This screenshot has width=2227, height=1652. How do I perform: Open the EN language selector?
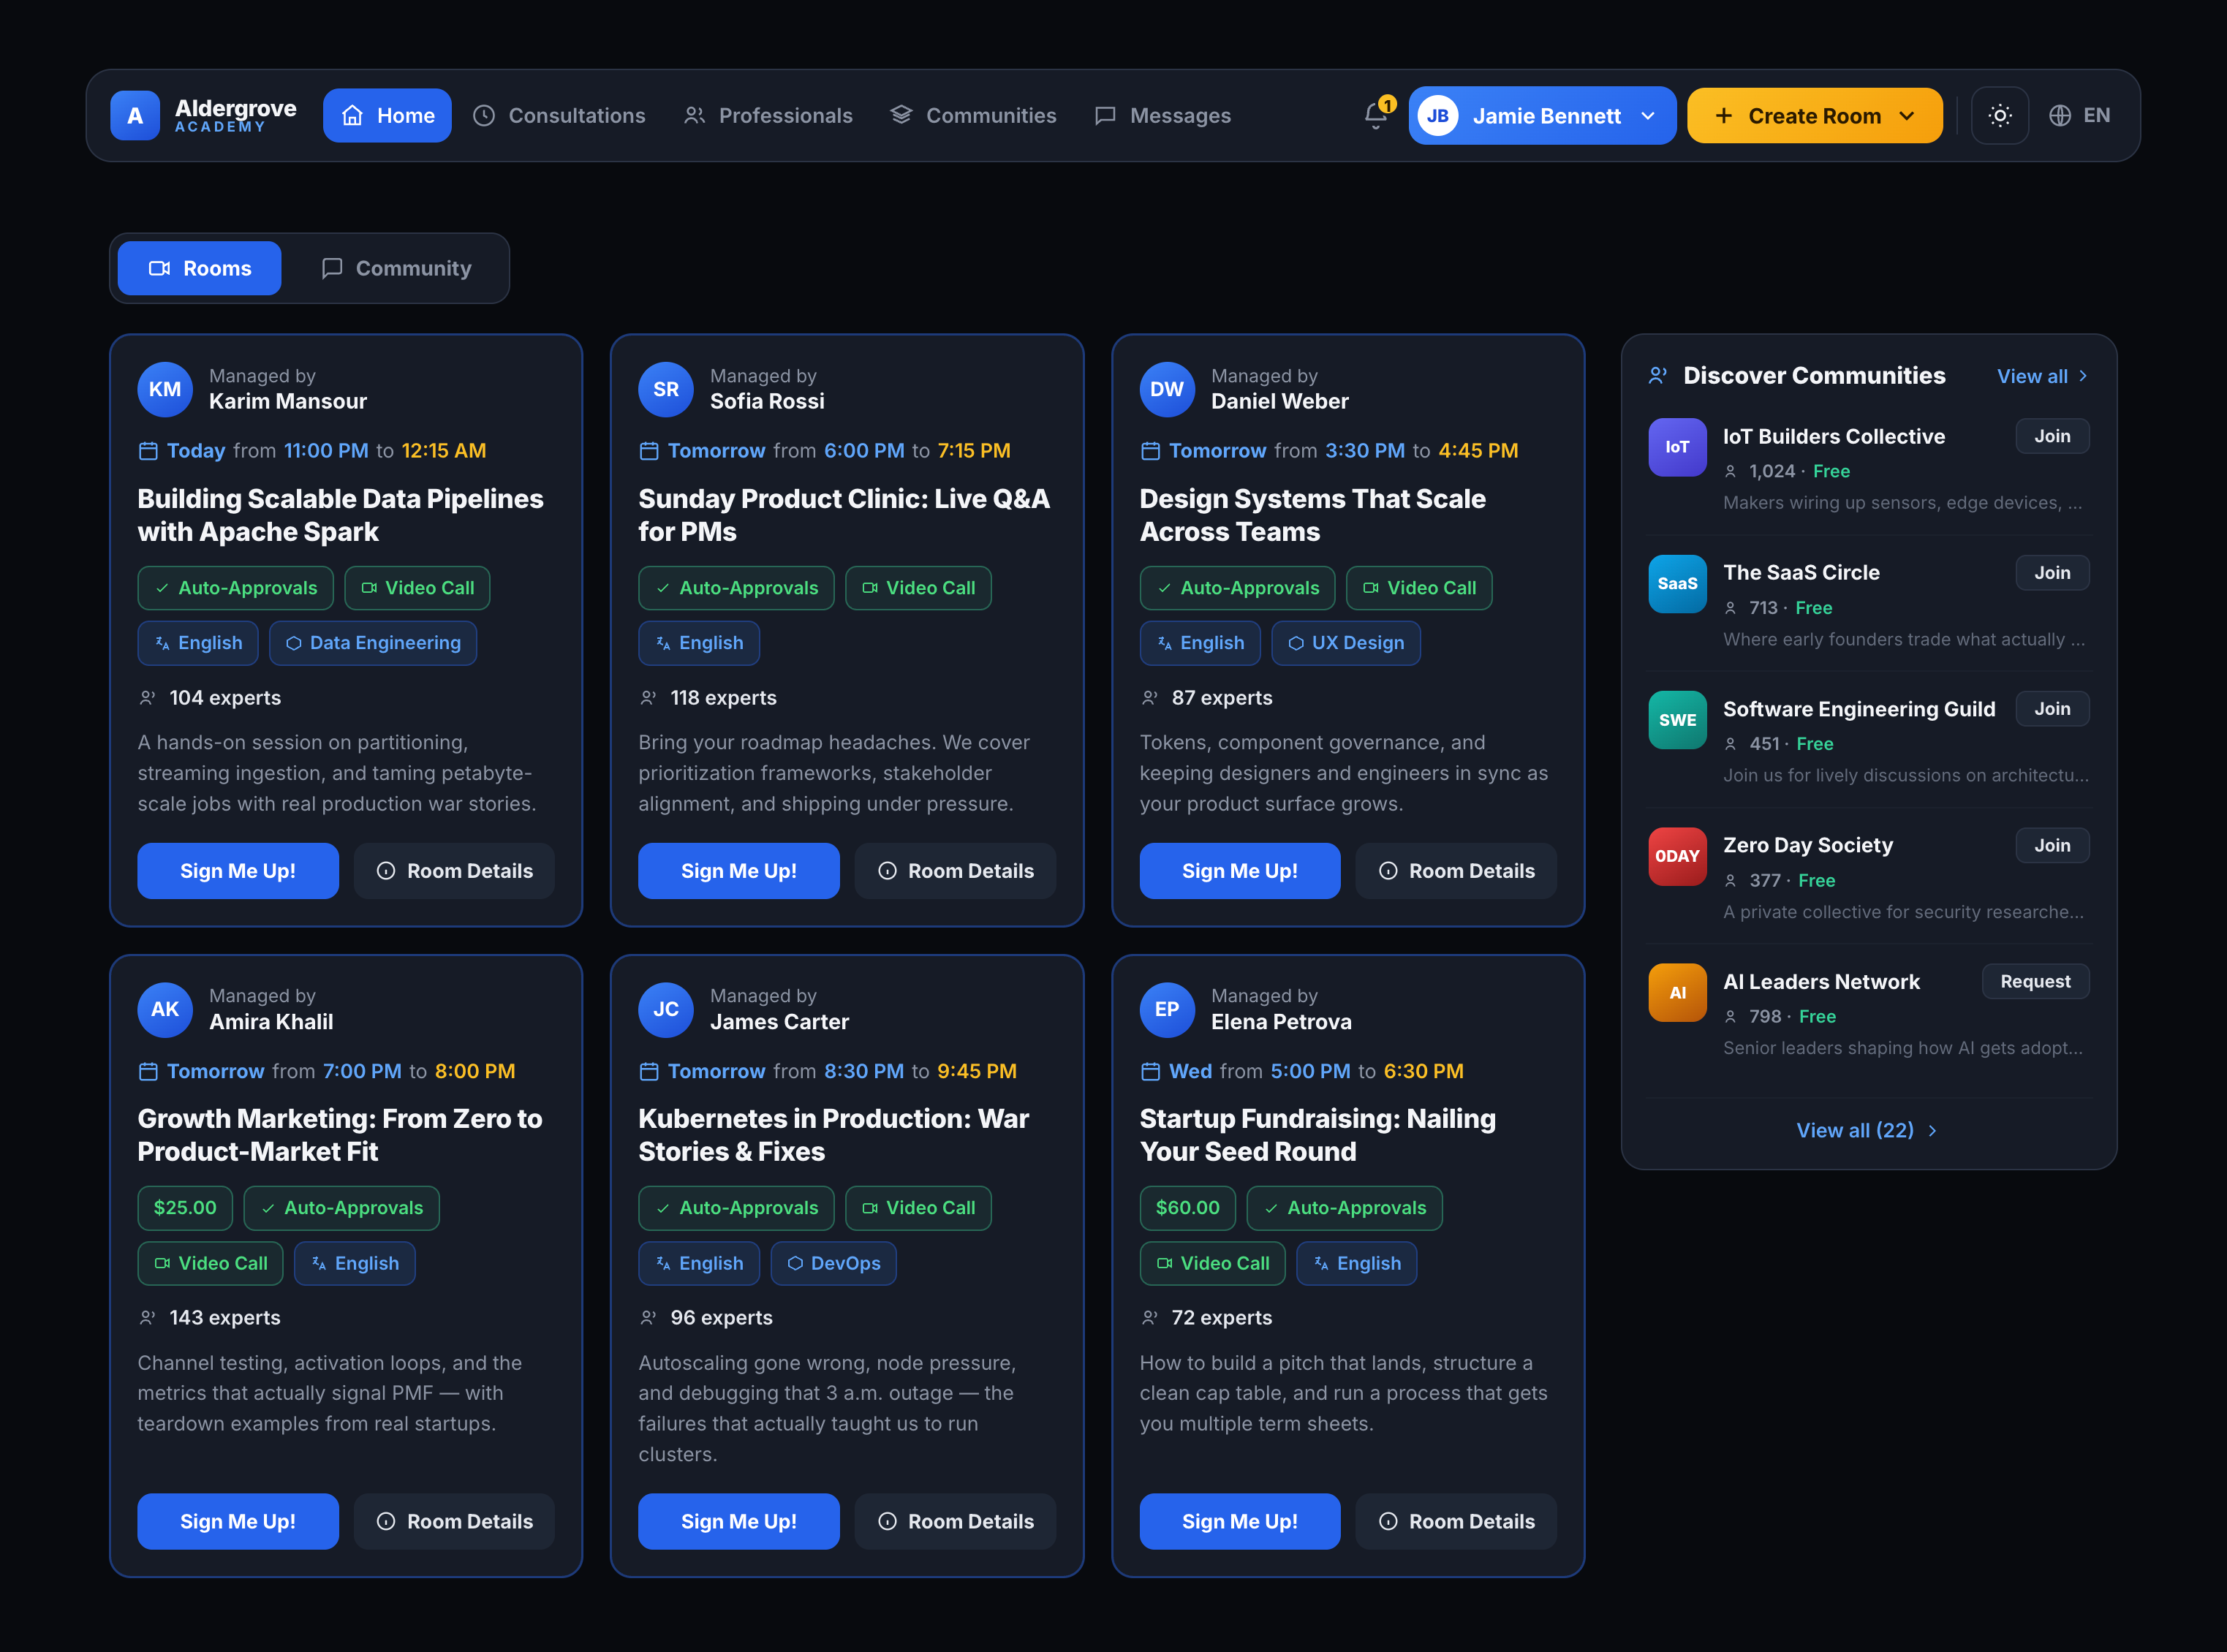[x=2080, y=116]
